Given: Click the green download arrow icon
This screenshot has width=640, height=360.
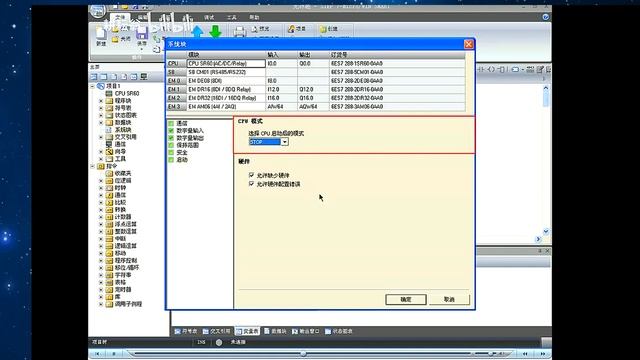Looking at the screenshot, I should click(x=215, y=32).
